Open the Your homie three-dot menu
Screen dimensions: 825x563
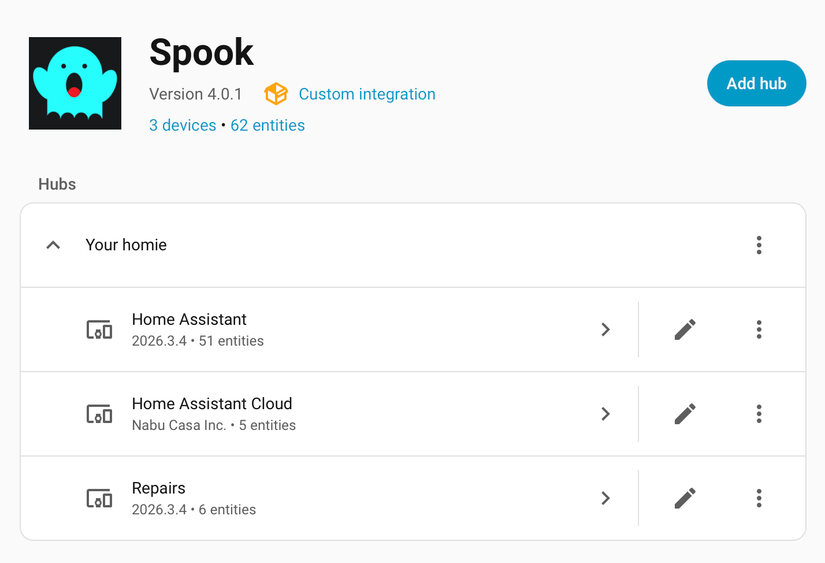pos(759,245)
